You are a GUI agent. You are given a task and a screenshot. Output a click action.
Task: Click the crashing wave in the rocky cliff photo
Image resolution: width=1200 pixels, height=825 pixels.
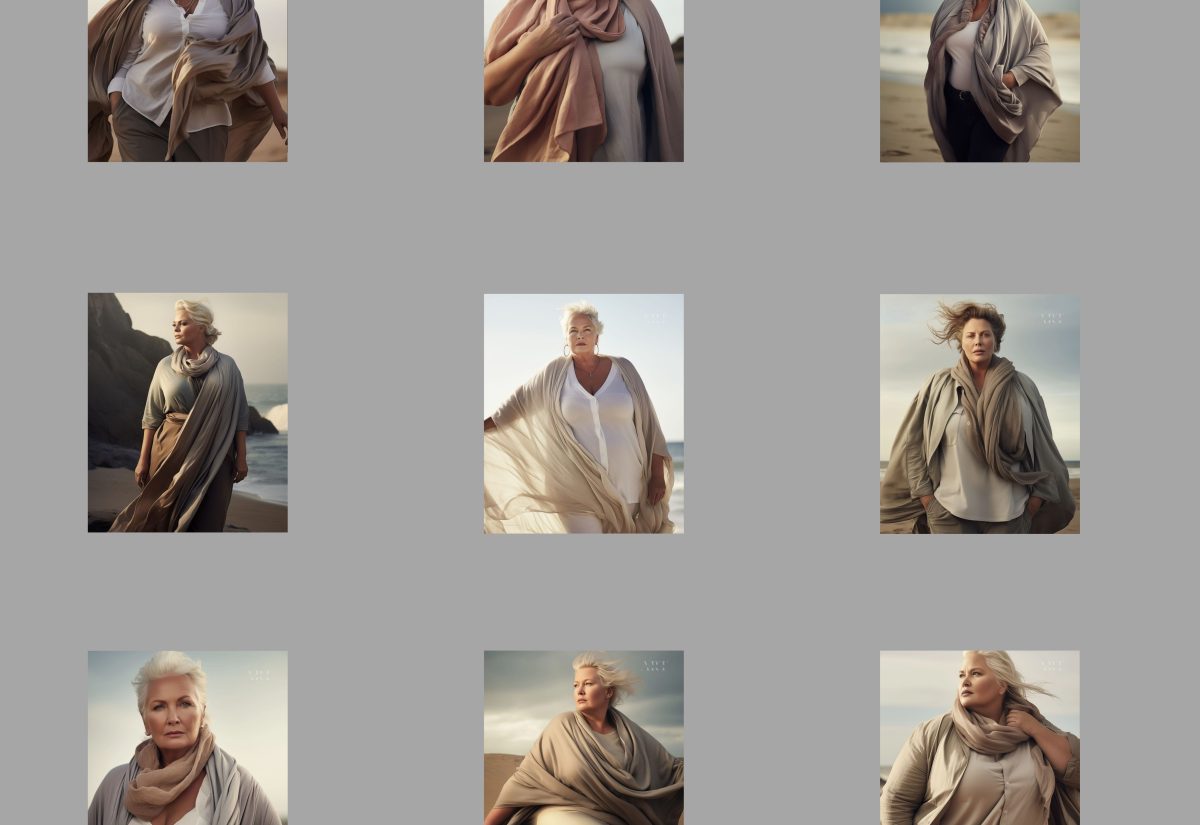click(x=274, y=415)
